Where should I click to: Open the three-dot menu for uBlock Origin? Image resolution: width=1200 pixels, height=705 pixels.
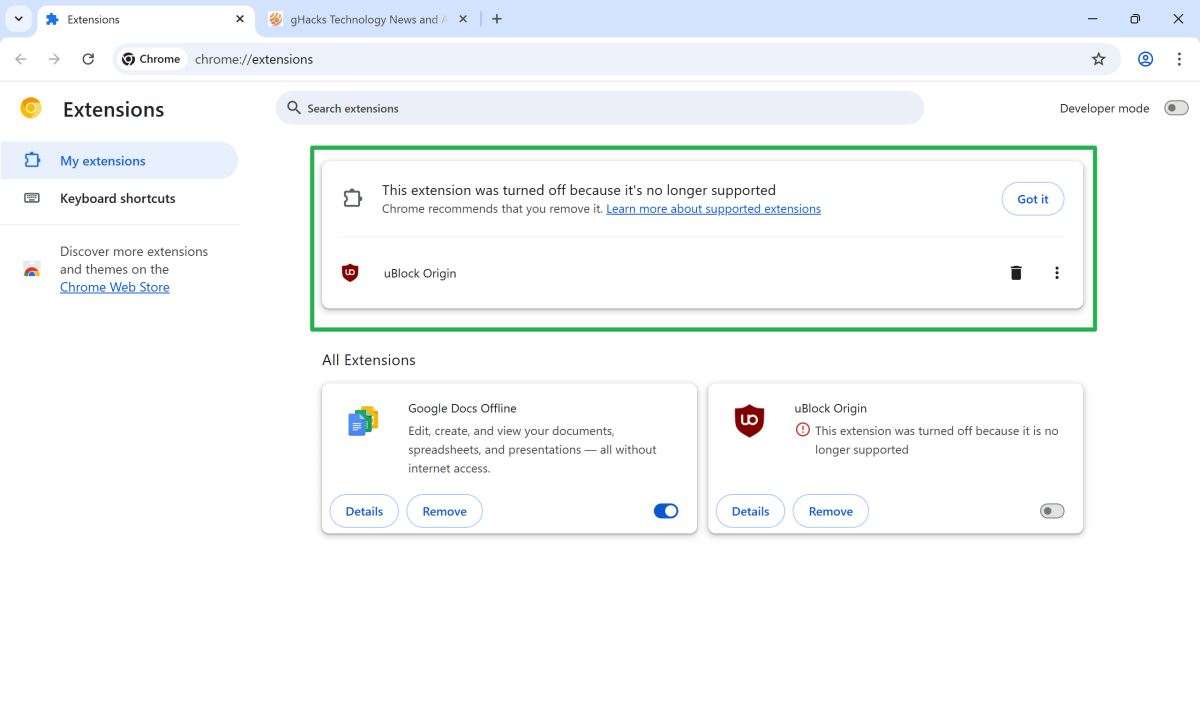pyautogui.click(x=1057, y=273)
